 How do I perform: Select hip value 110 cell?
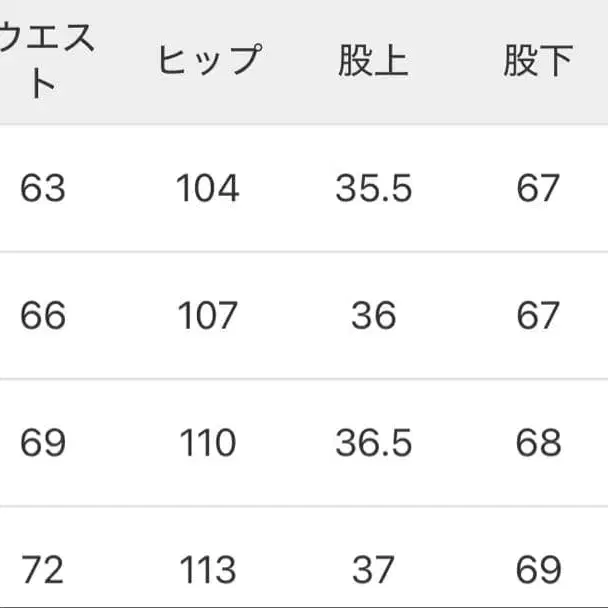(x=208, y=443)
